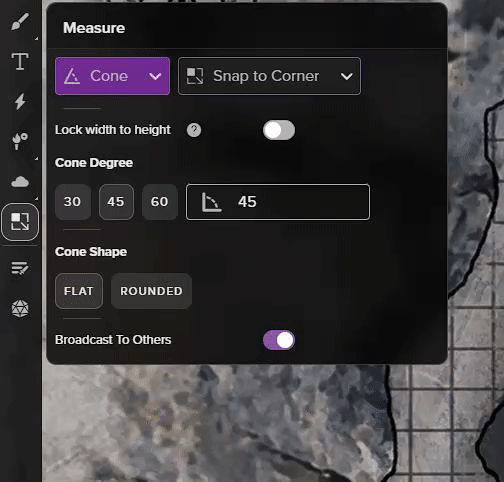
Task: Toggle Lock width to height switch
Action: tap(279, 130)
